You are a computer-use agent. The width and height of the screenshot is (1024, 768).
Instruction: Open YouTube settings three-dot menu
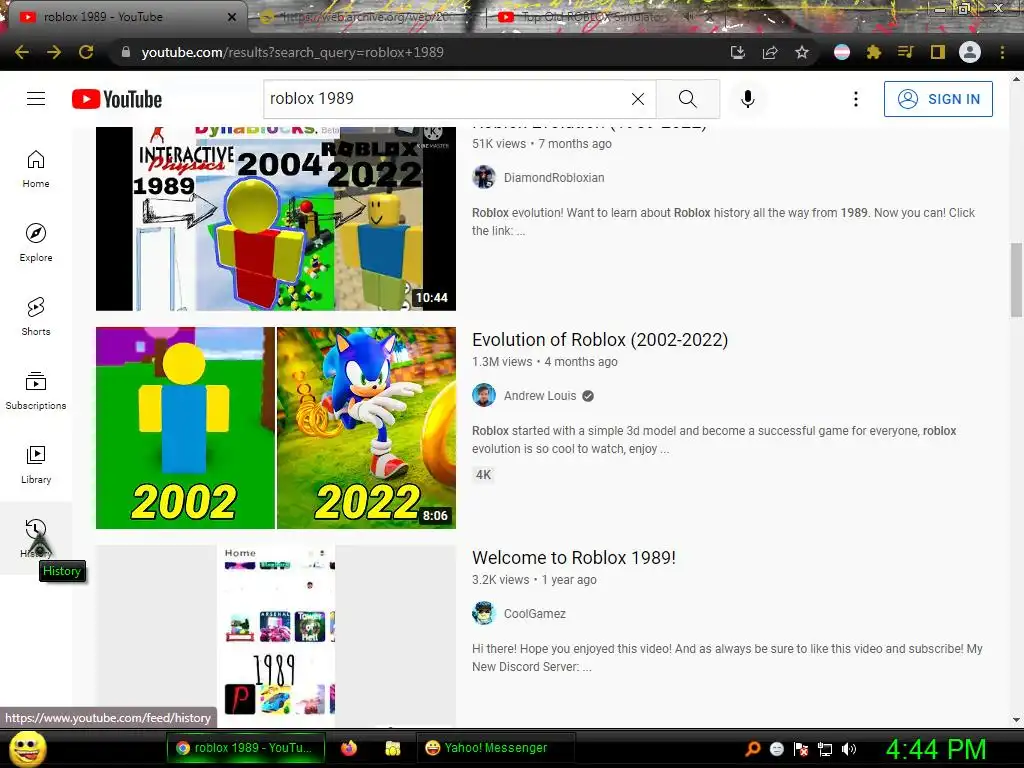coord(856,99)
